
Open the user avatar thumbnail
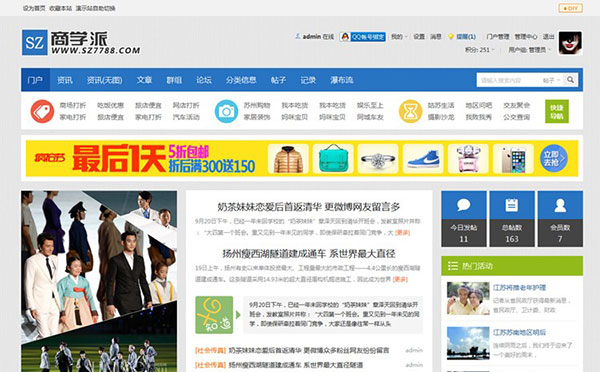coord(570,43)
